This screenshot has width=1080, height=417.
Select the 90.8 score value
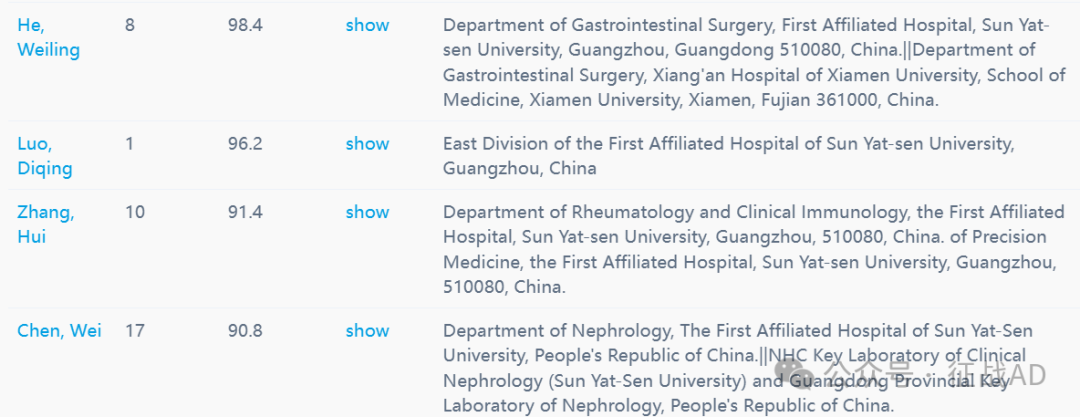[245, 331]
